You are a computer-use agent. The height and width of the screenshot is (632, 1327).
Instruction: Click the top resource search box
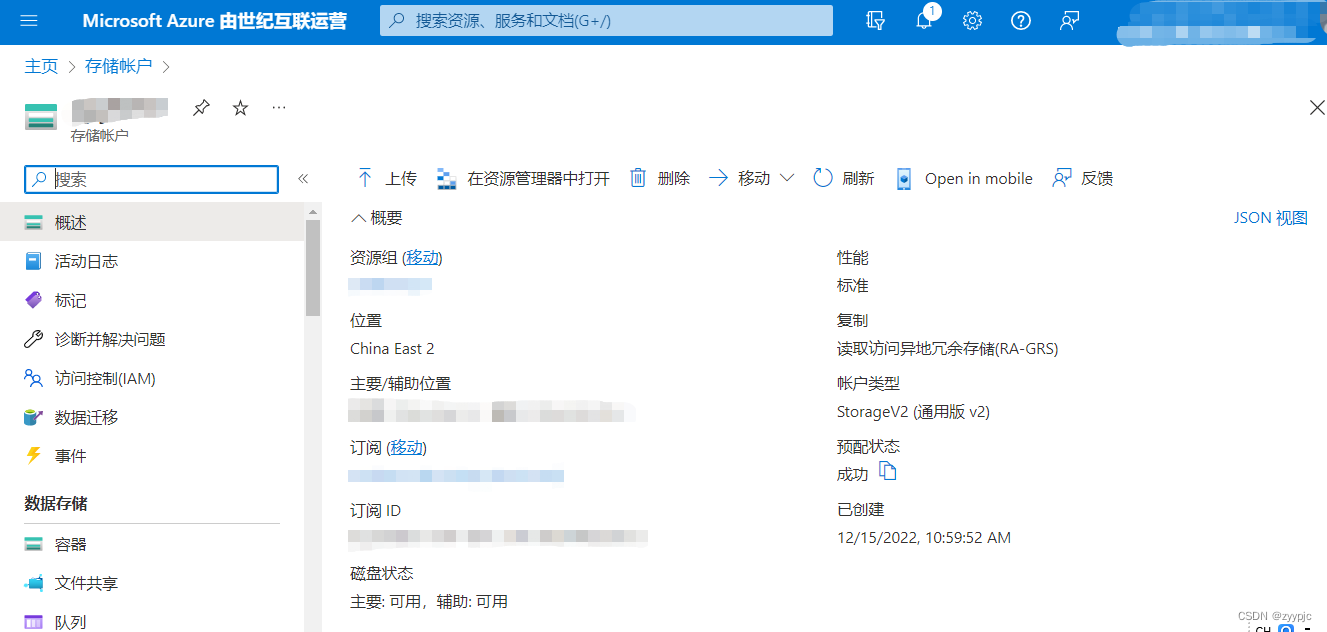(606, 21)
